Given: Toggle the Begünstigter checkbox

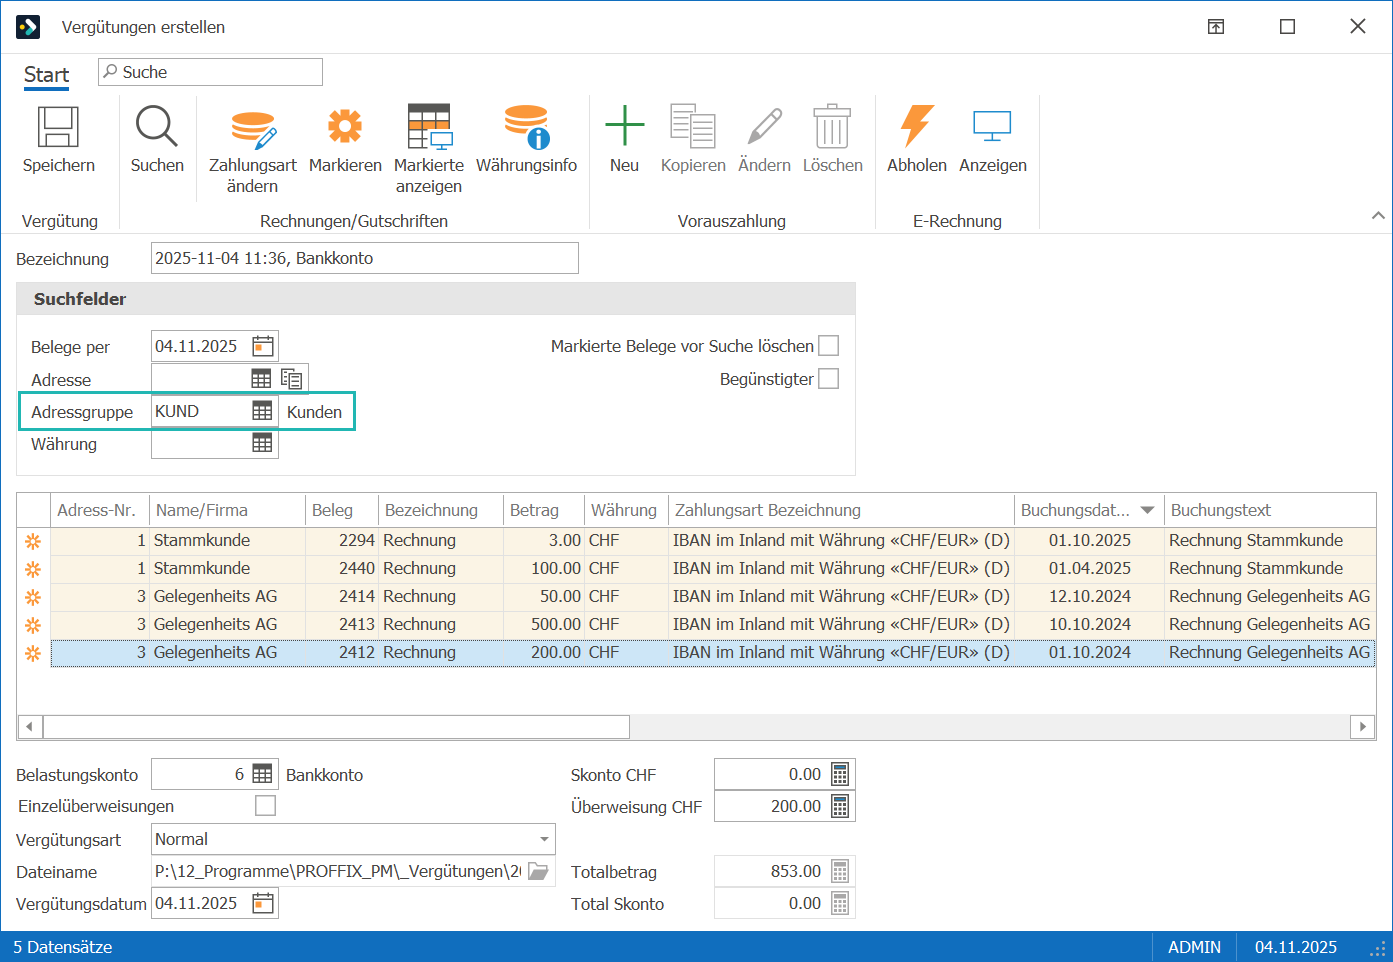Looking at the screenshot, I should click(828, 379).
